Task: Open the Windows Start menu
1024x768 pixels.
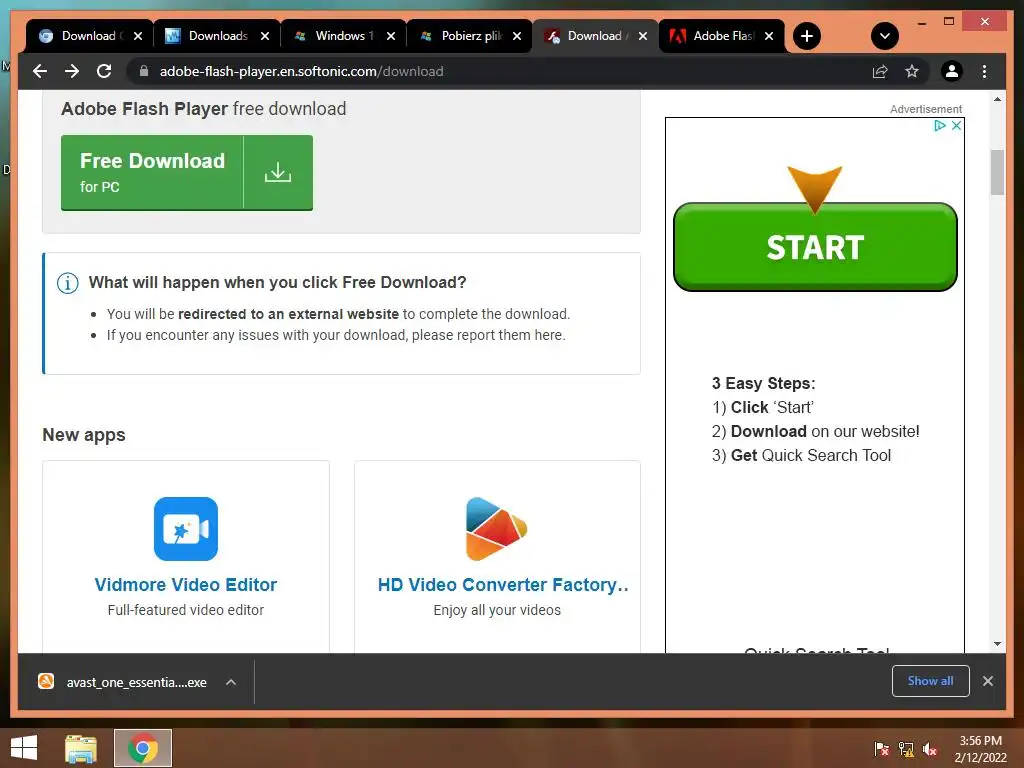Action: point(24,748)
